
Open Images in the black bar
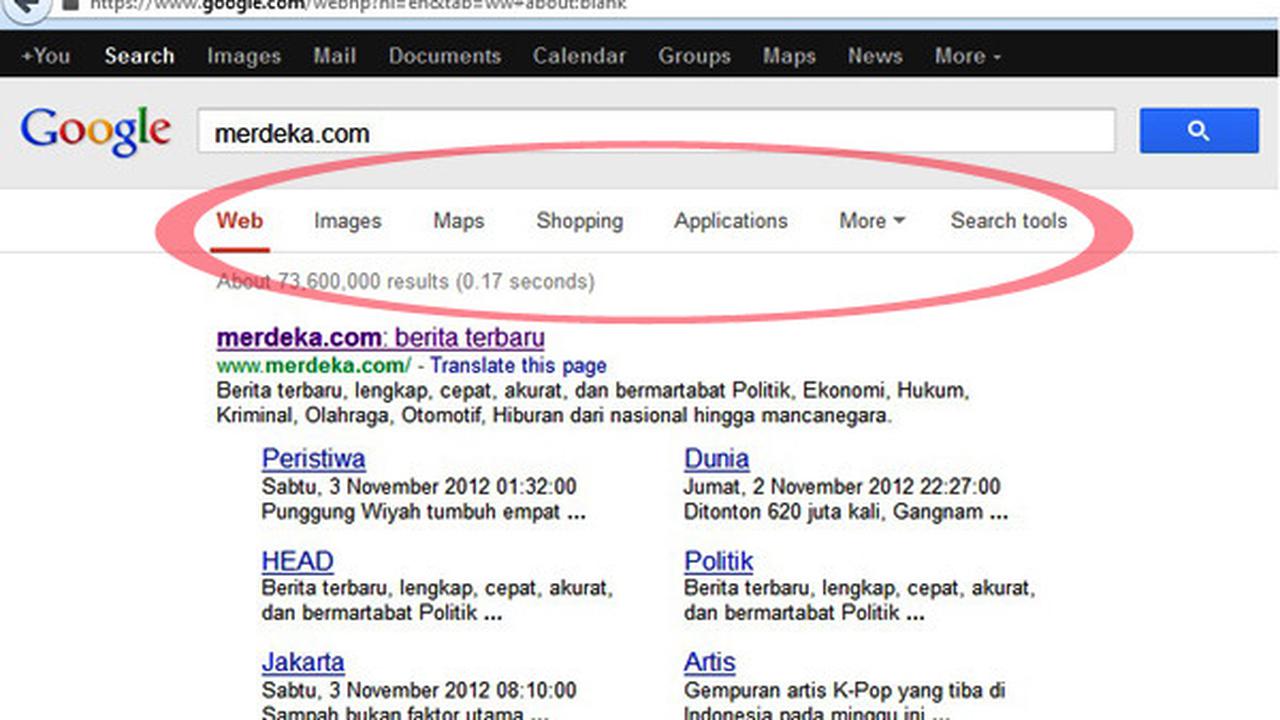tap(244, 56)
